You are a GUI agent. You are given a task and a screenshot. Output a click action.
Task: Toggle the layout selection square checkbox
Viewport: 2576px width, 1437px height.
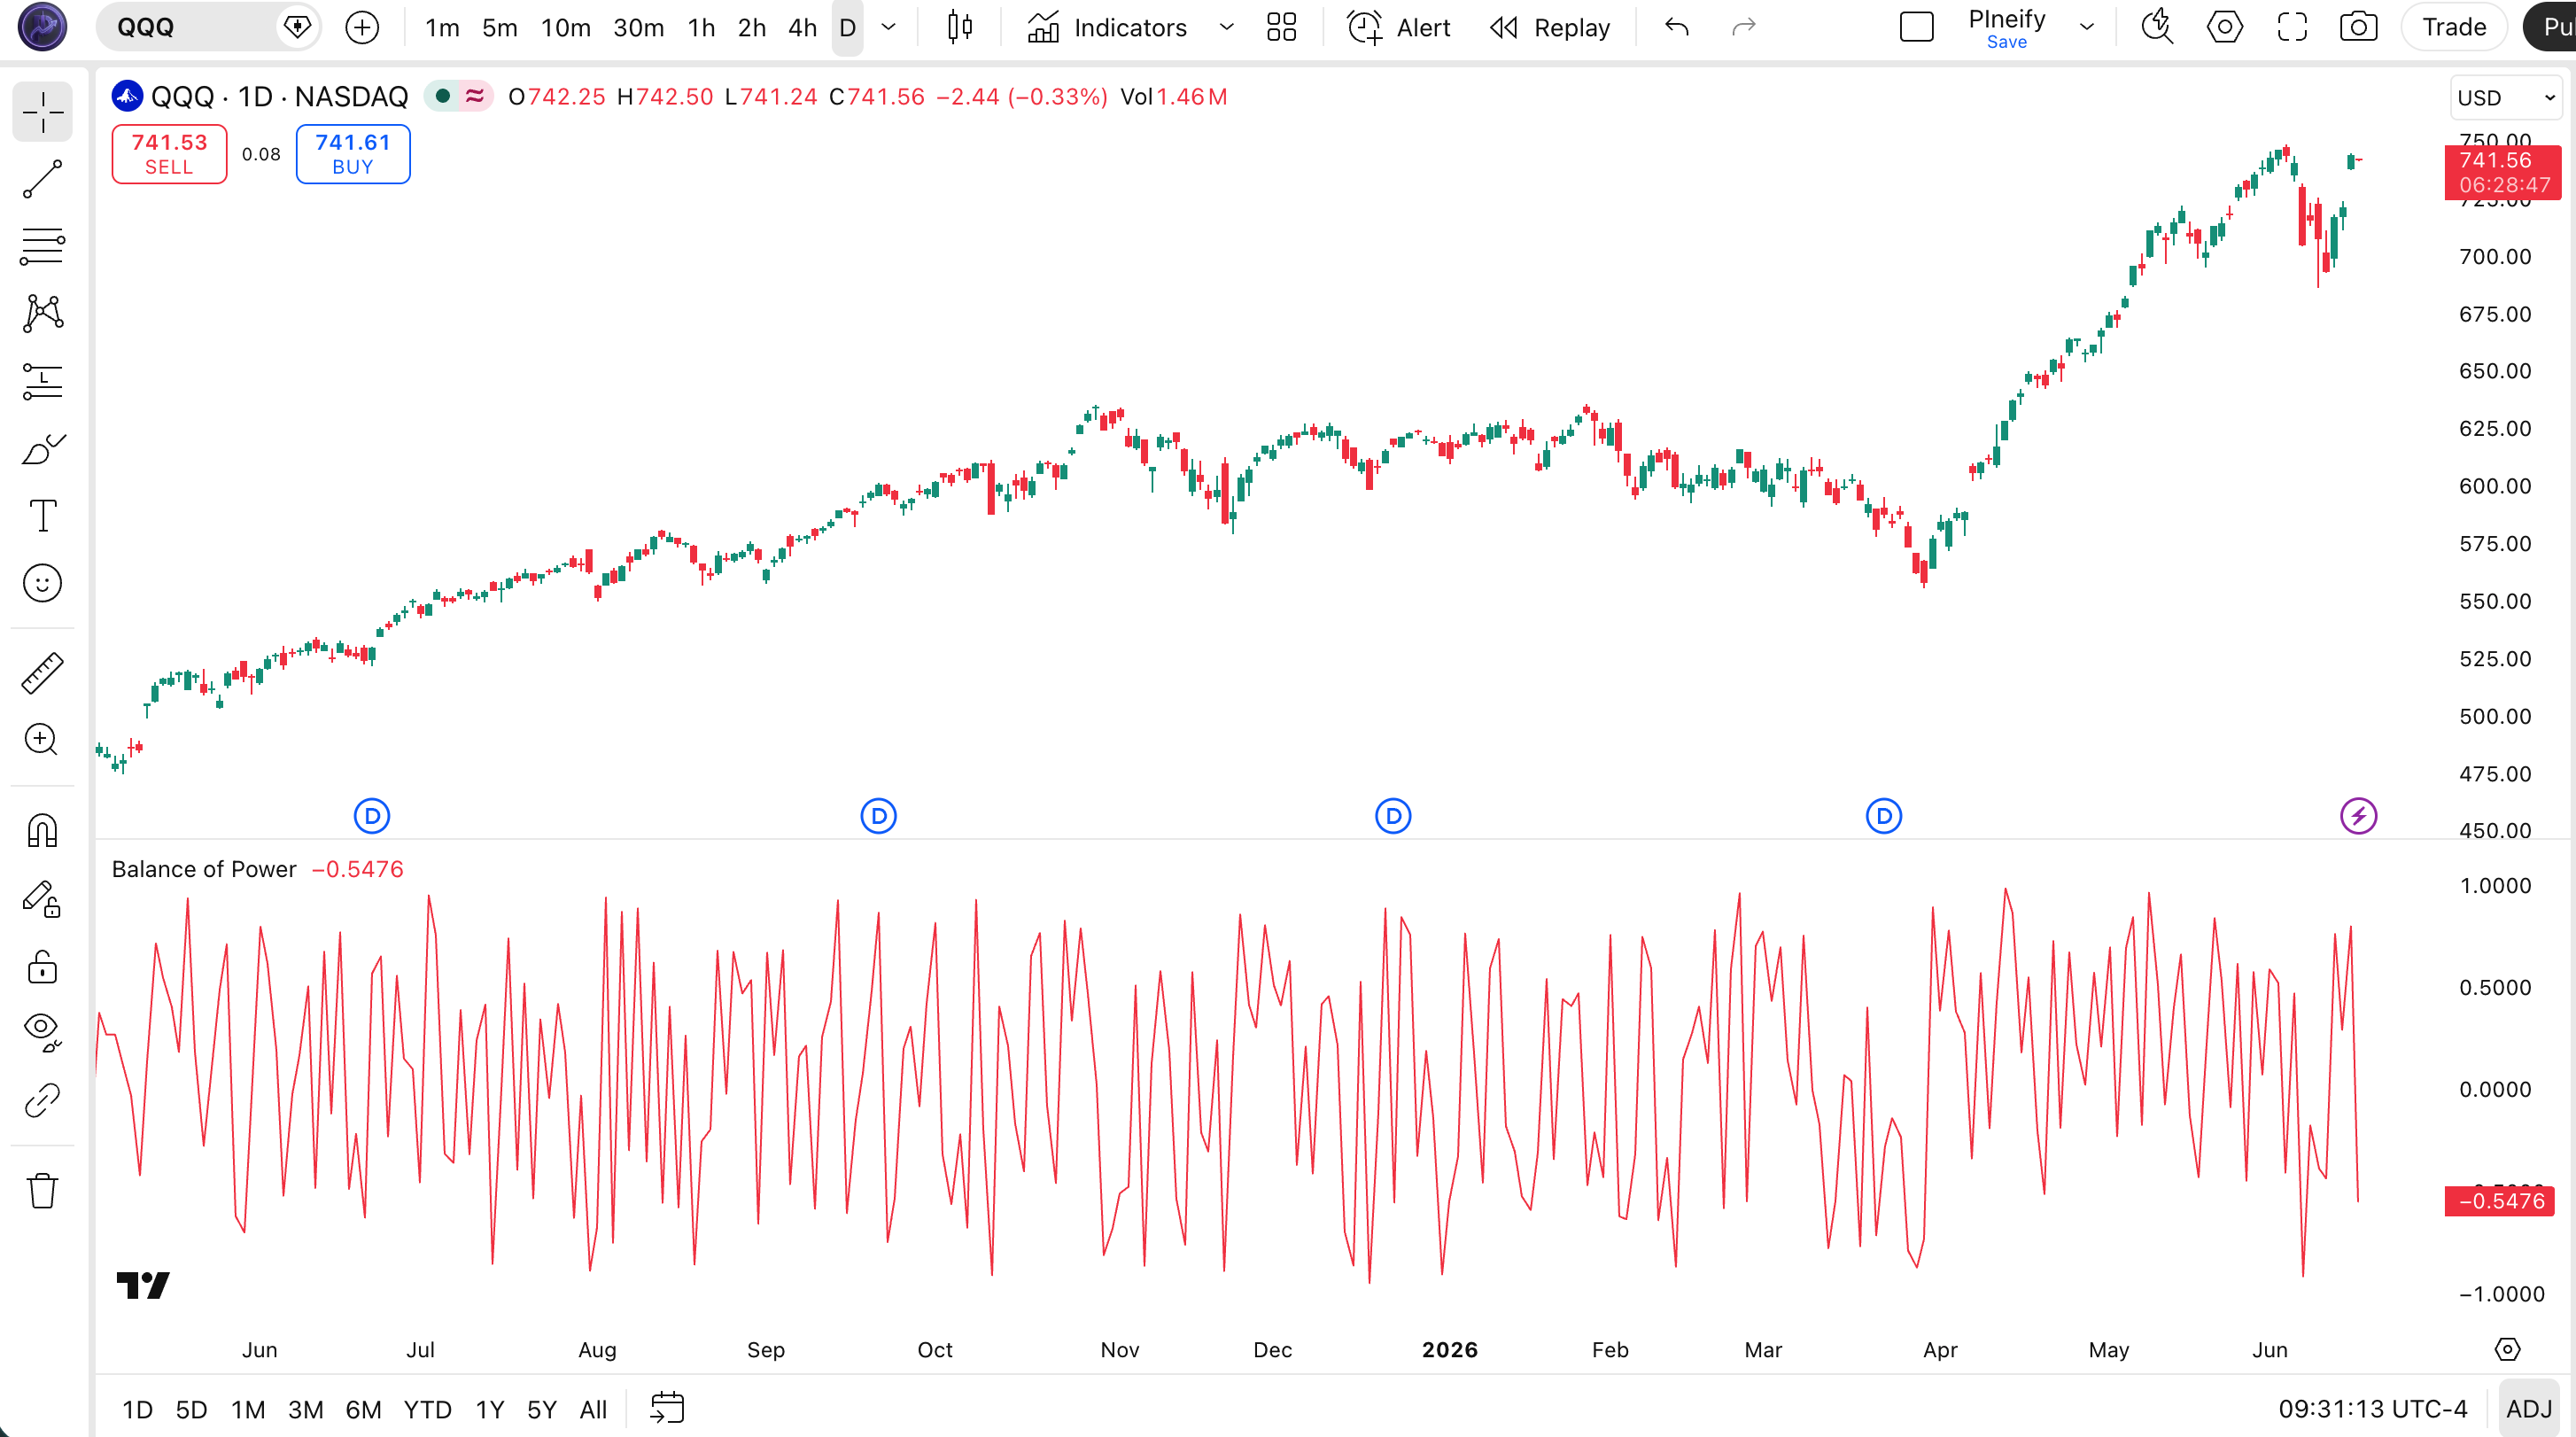(1916, 27)
